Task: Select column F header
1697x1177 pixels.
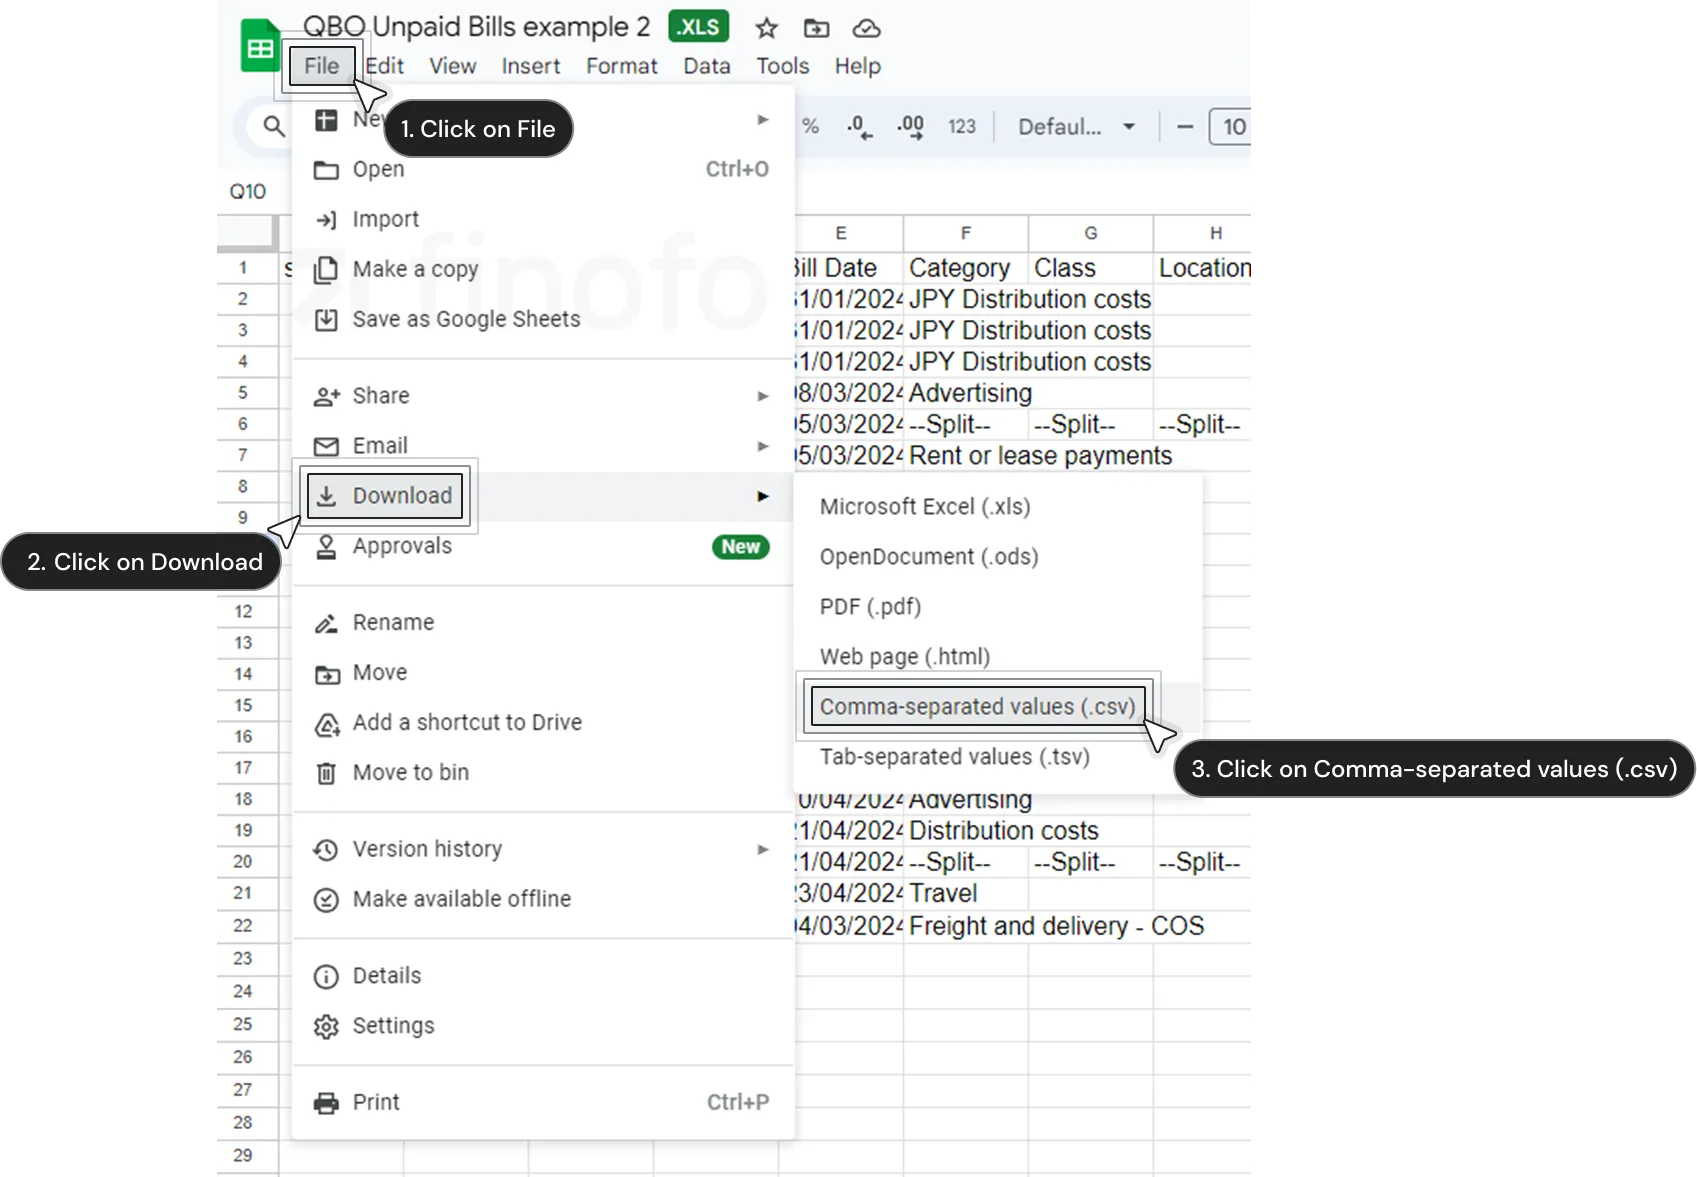Action: (966, 233)
